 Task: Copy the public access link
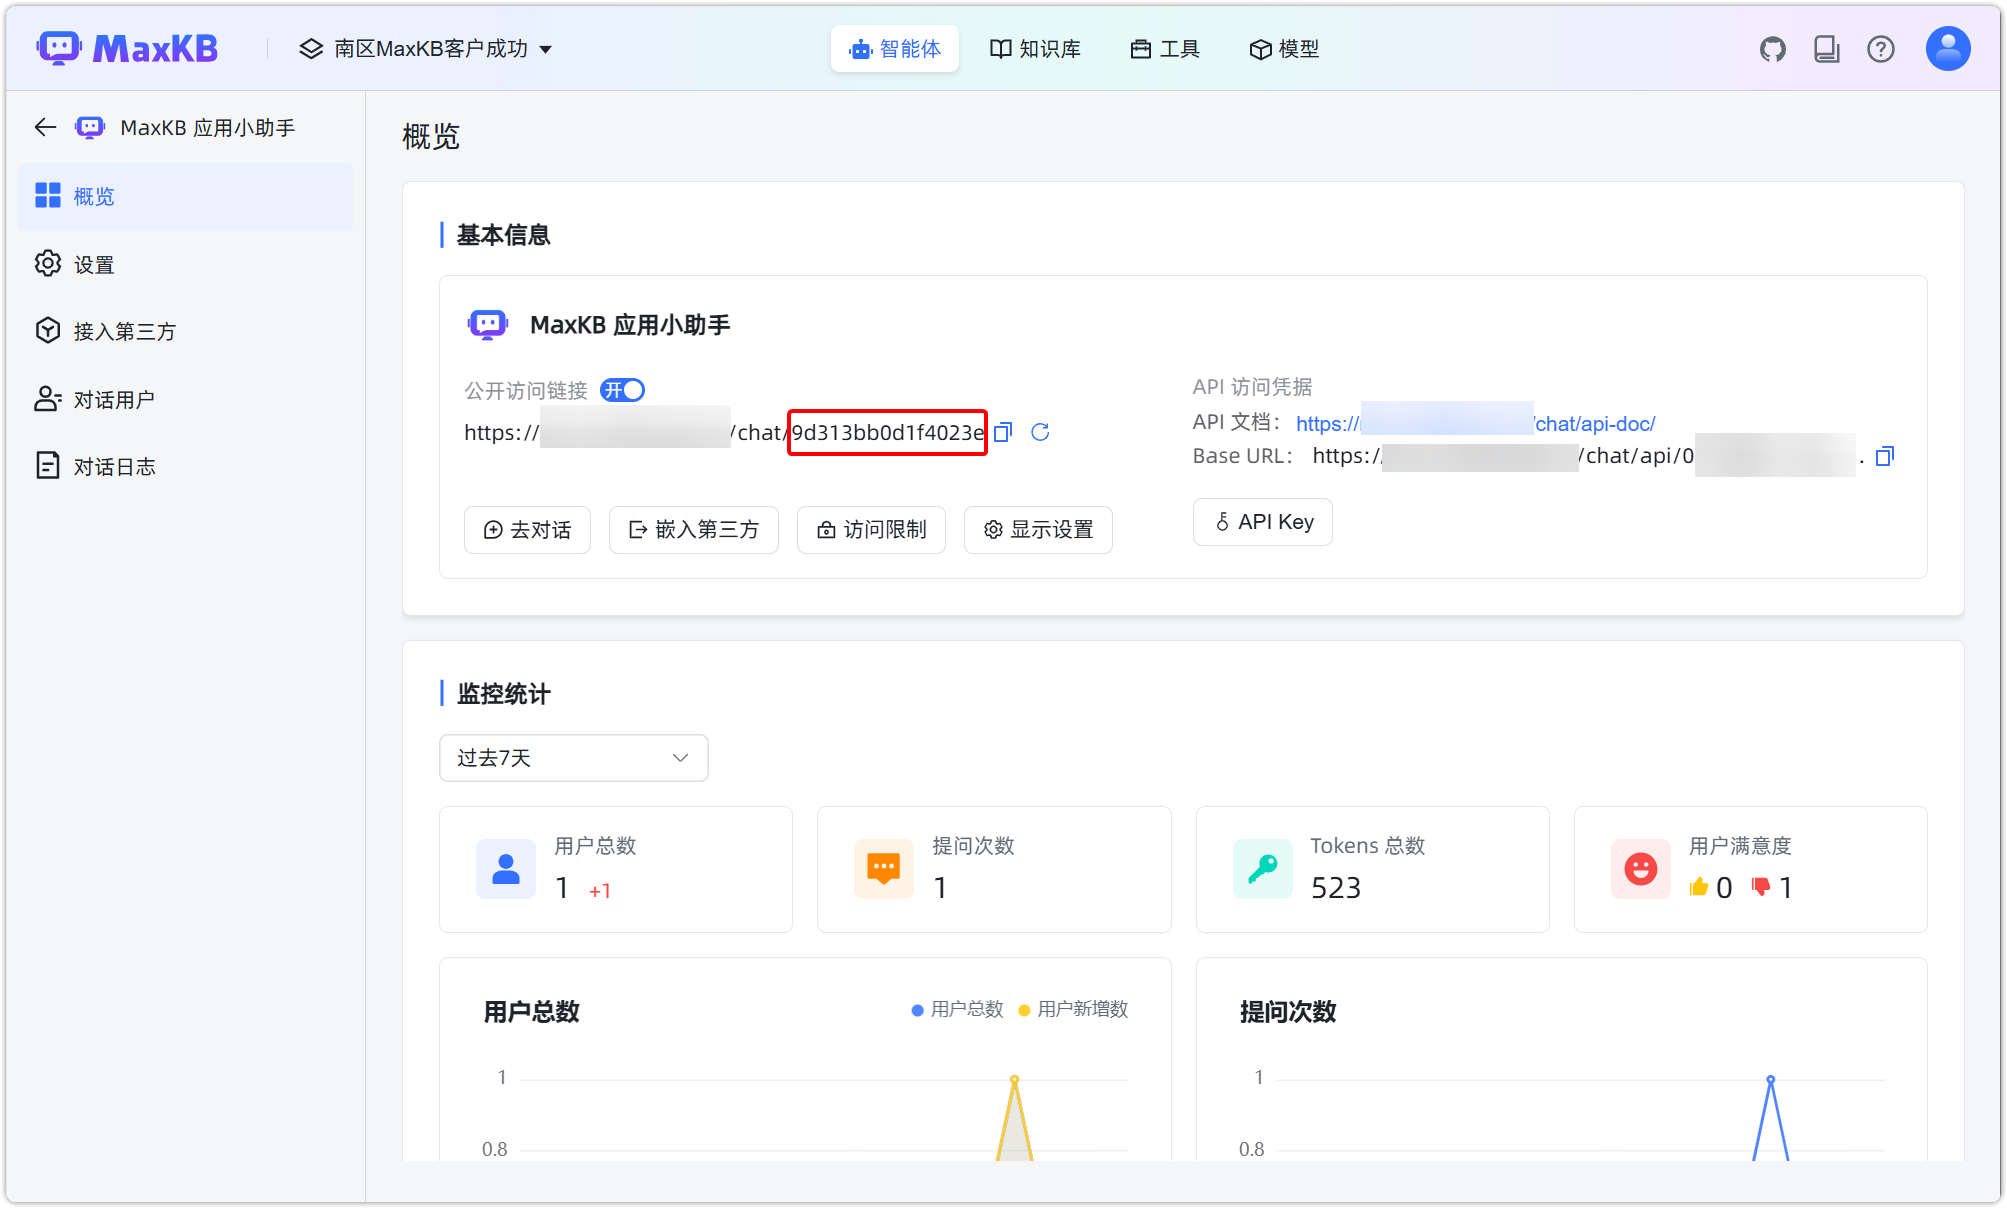(x=1003, y=432)
